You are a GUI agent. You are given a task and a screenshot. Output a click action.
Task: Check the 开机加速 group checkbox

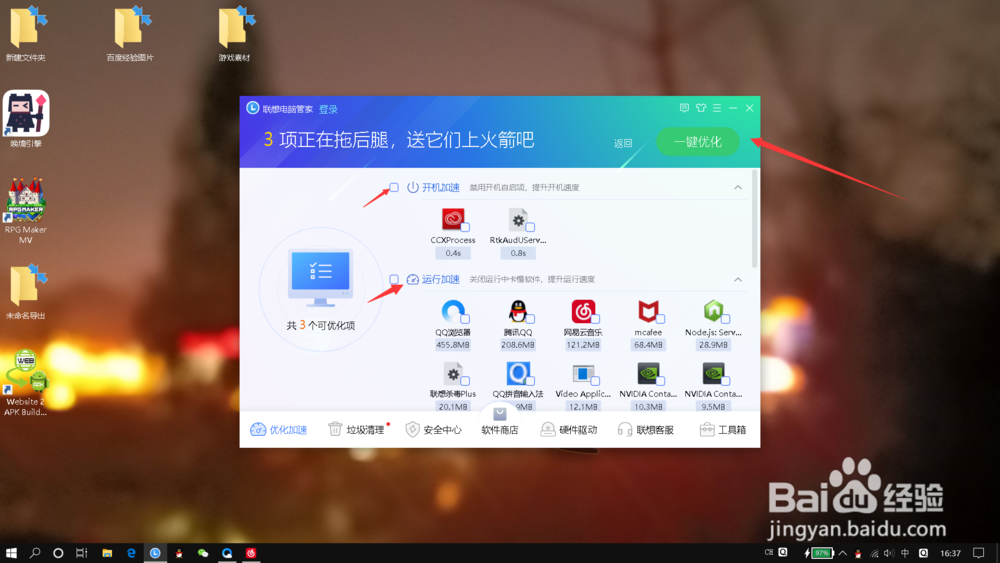tap(394, 187)
